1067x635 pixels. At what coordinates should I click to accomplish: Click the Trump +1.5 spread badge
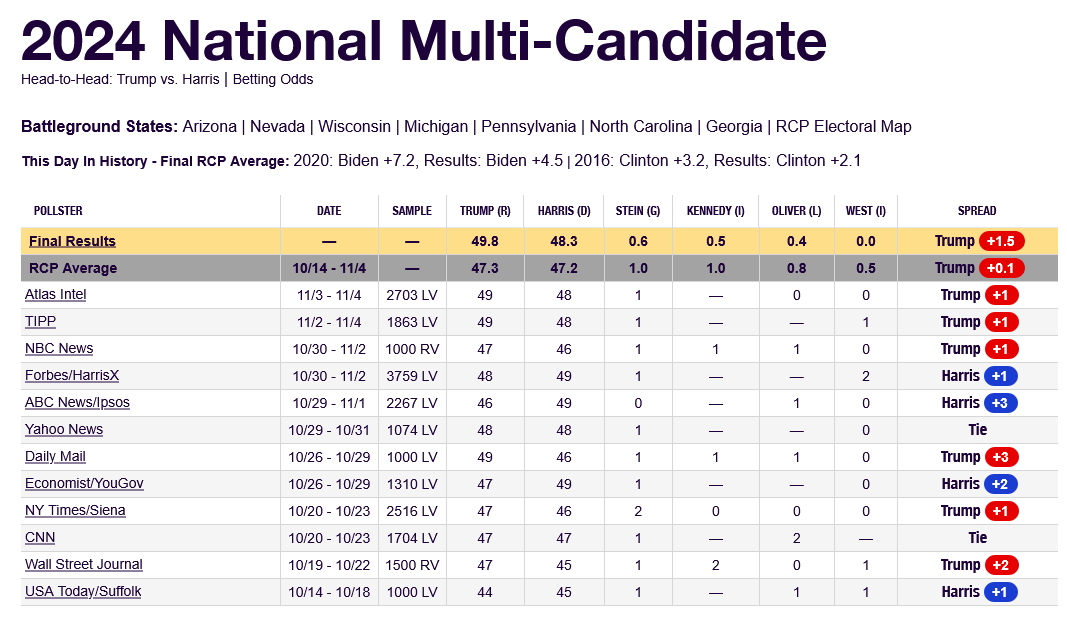point(1001,241)
